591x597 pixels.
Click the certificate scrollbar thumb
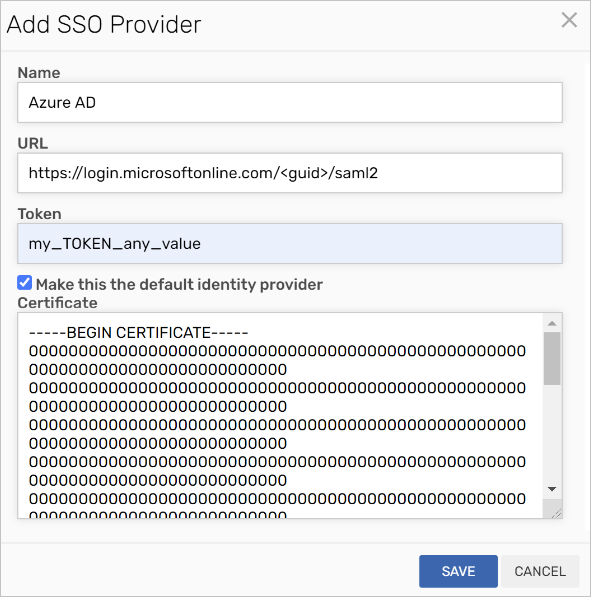[x=552, y=358]
